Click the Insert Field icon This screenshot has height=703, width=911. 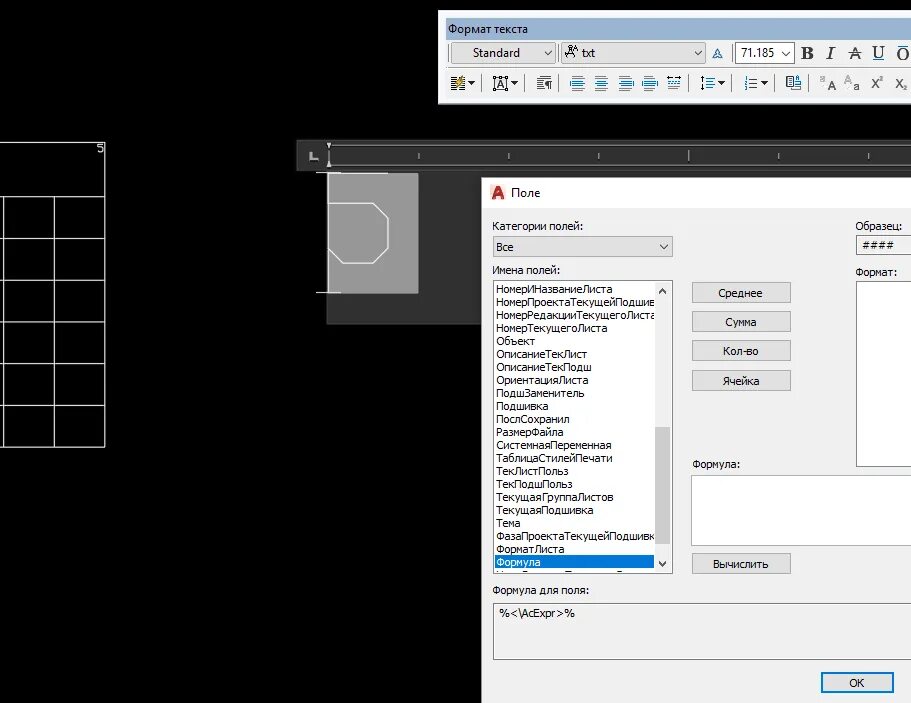pyautogui.click(x=793, y=83)
